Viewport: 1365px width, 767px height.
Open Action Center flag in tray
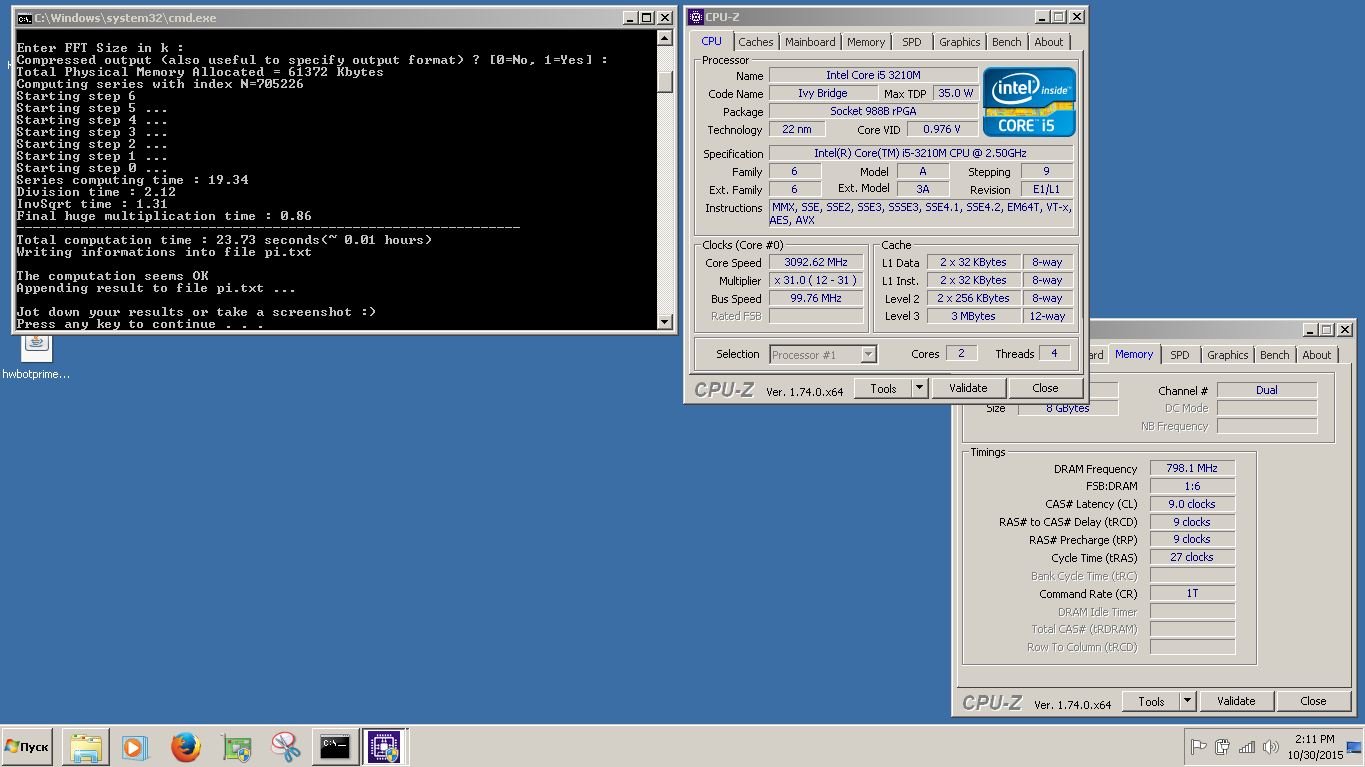coord(1198,747)
